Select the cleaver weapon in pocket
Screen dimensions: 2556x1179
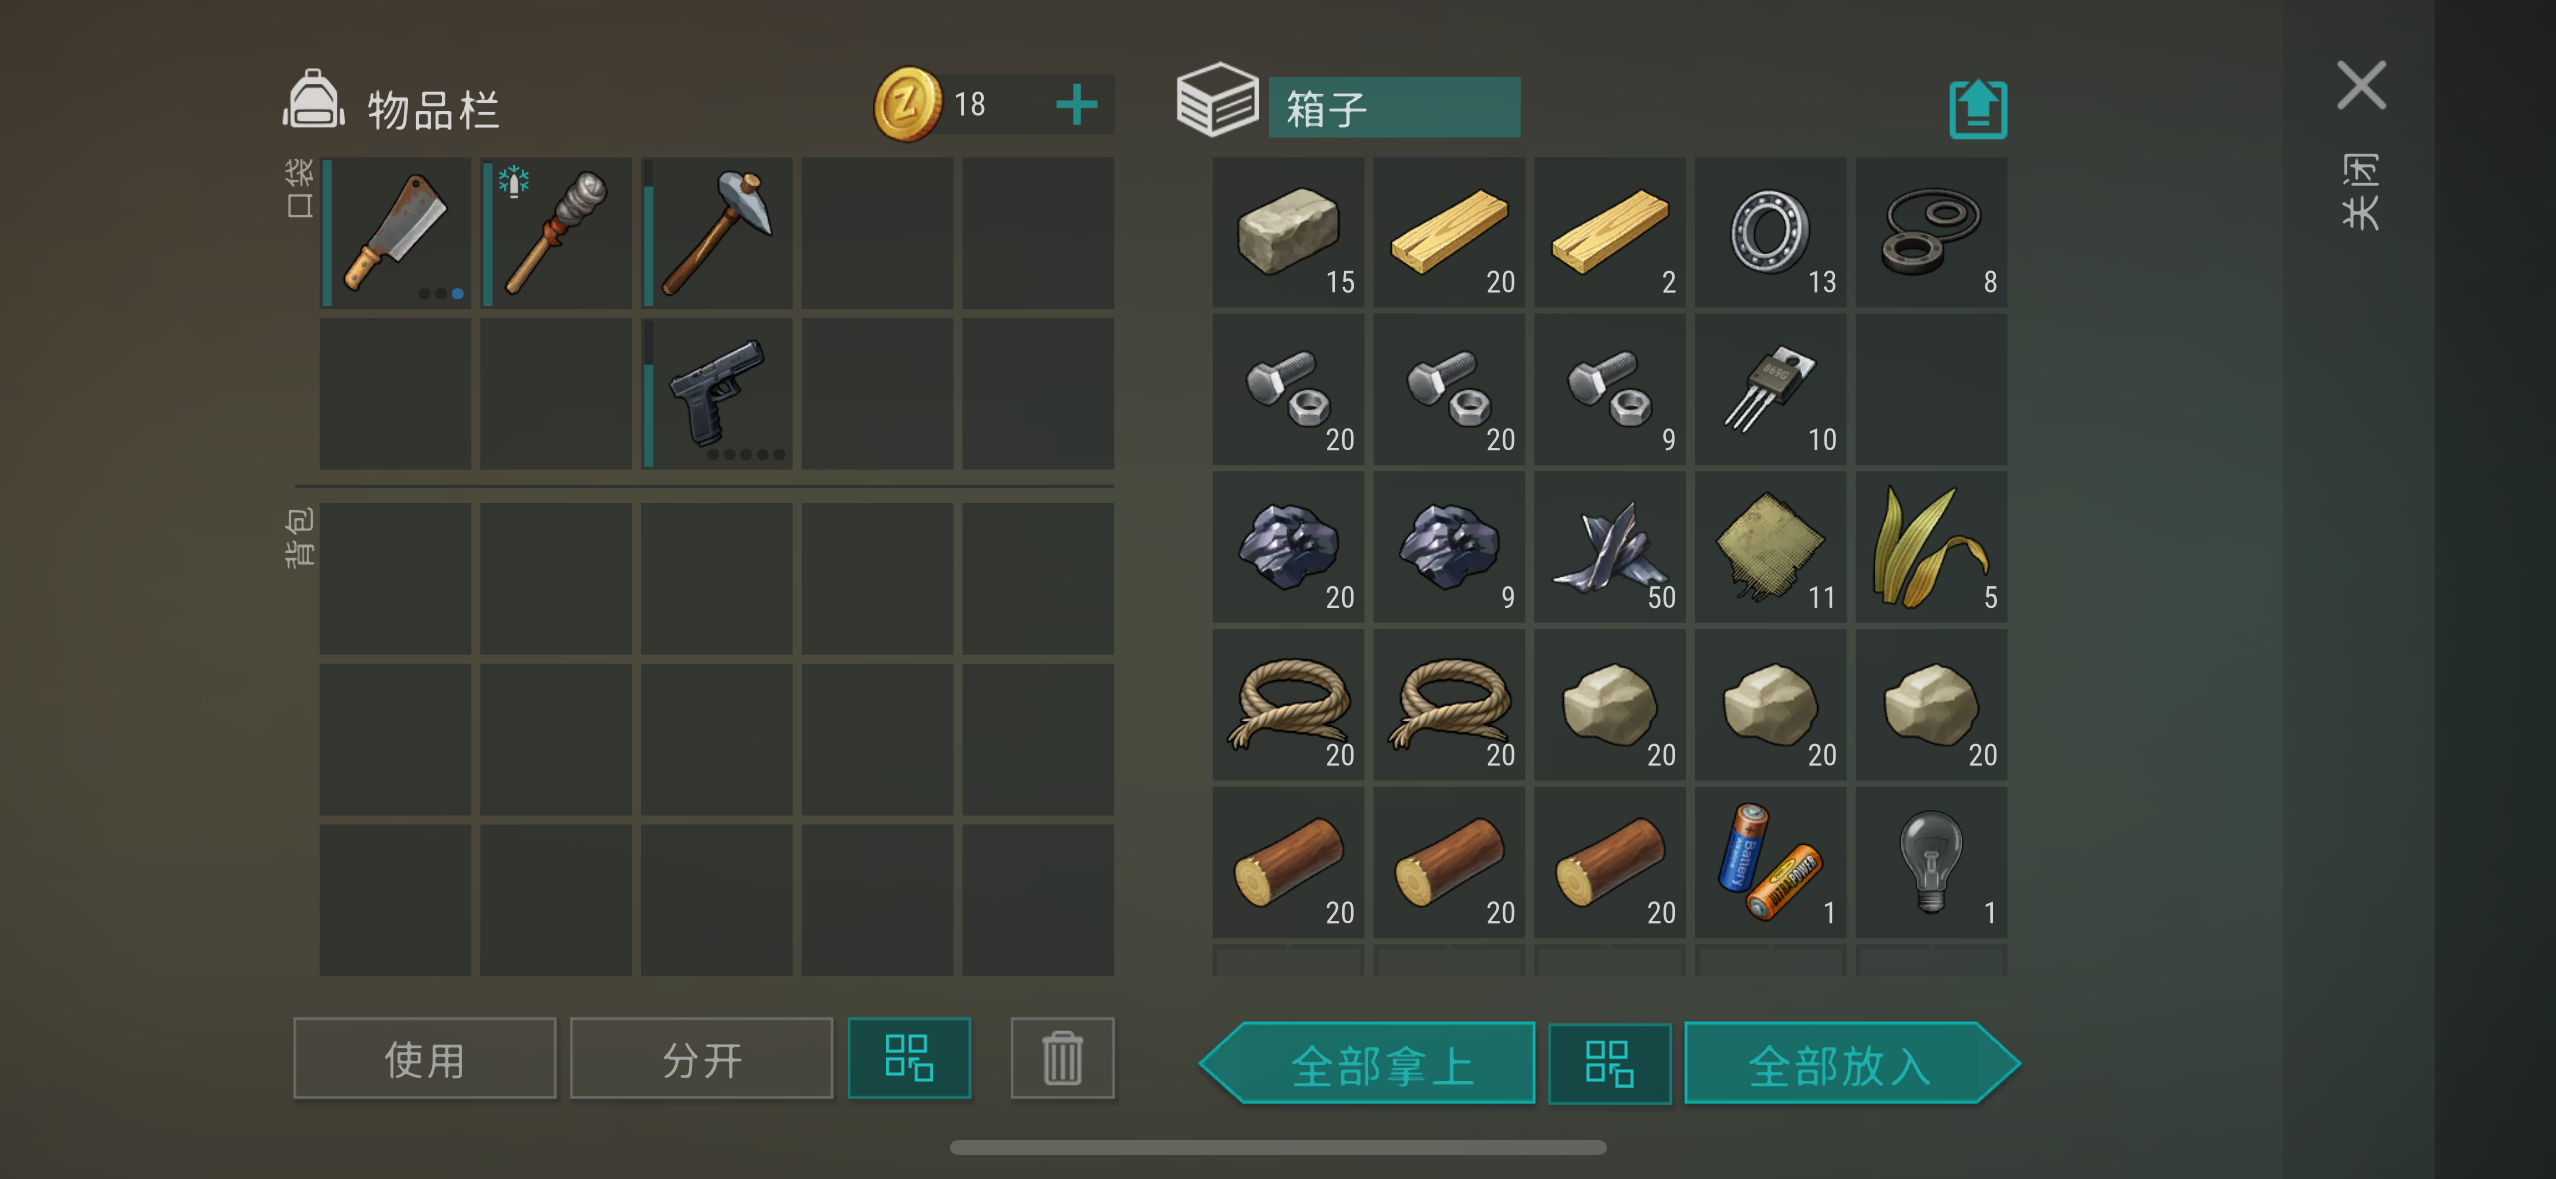(x=396, y=232)
